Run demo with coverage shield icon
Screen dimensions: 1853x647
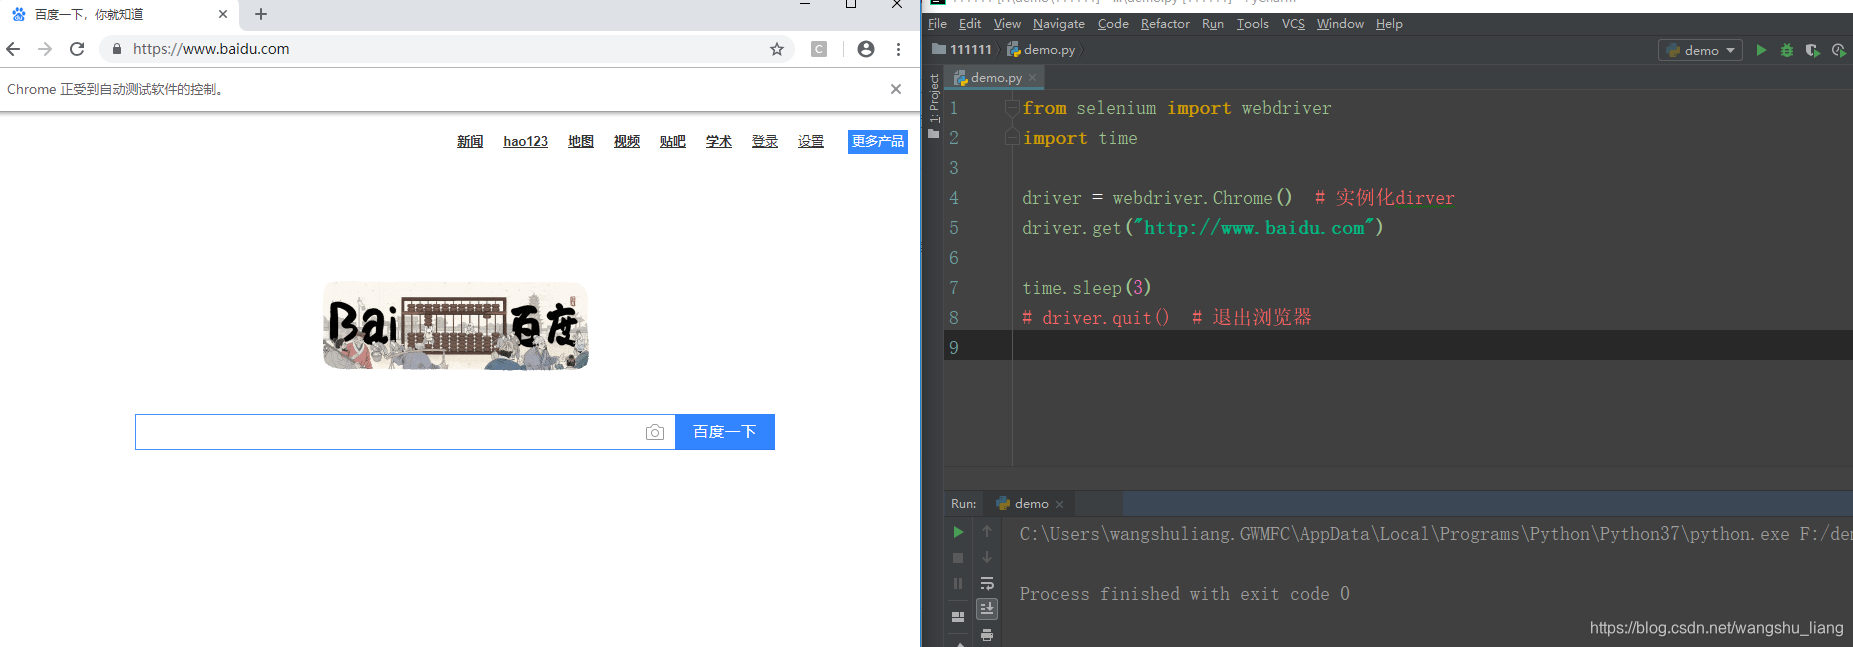point(1812,50)
